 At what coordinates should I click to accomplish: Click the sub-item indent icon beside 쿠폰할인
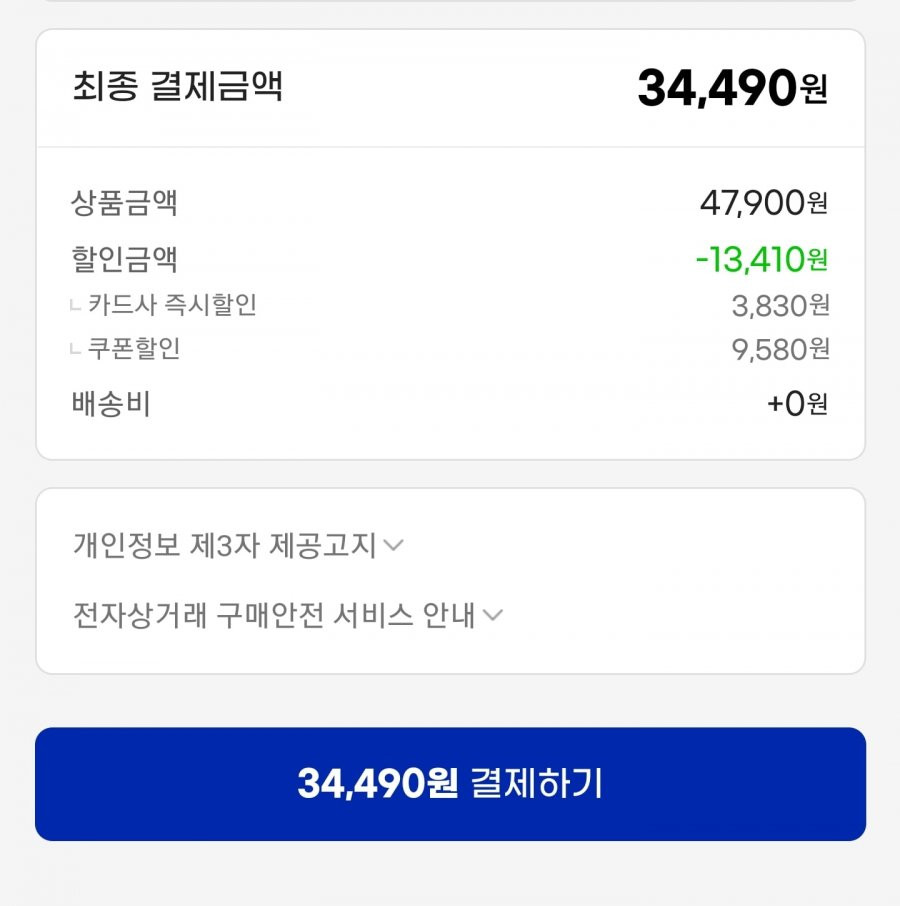[x=75, y=349]
